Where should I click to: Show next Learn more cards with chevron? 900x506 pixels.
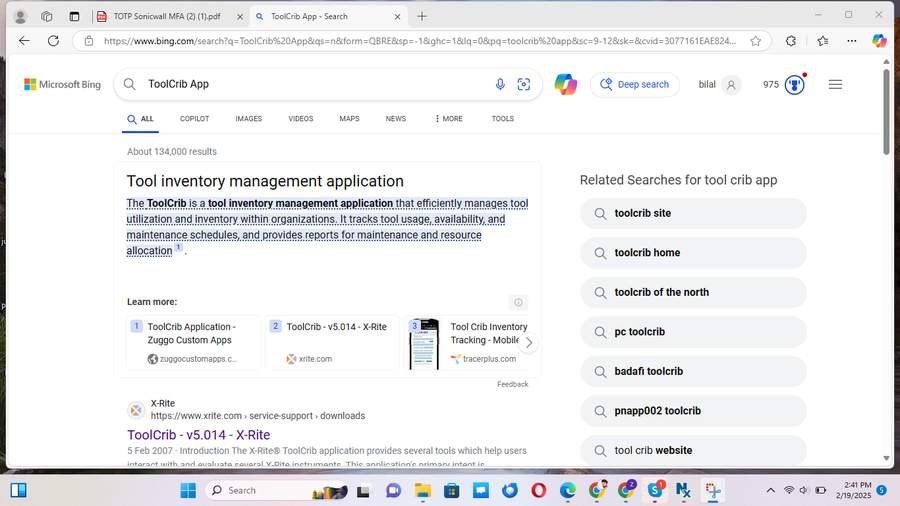point(529,342)
